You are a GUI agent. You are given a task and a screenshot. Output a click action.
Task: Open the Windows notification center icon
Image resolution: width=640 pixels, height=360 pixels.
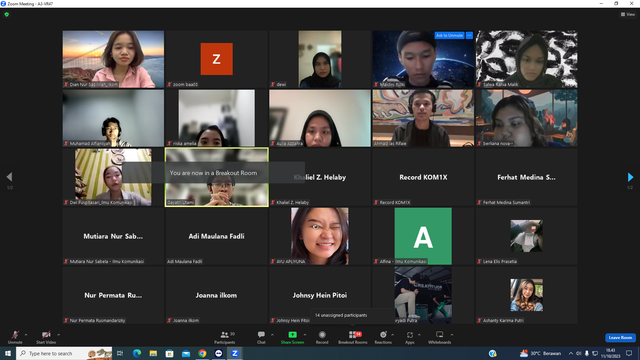(x=629, y=353)
